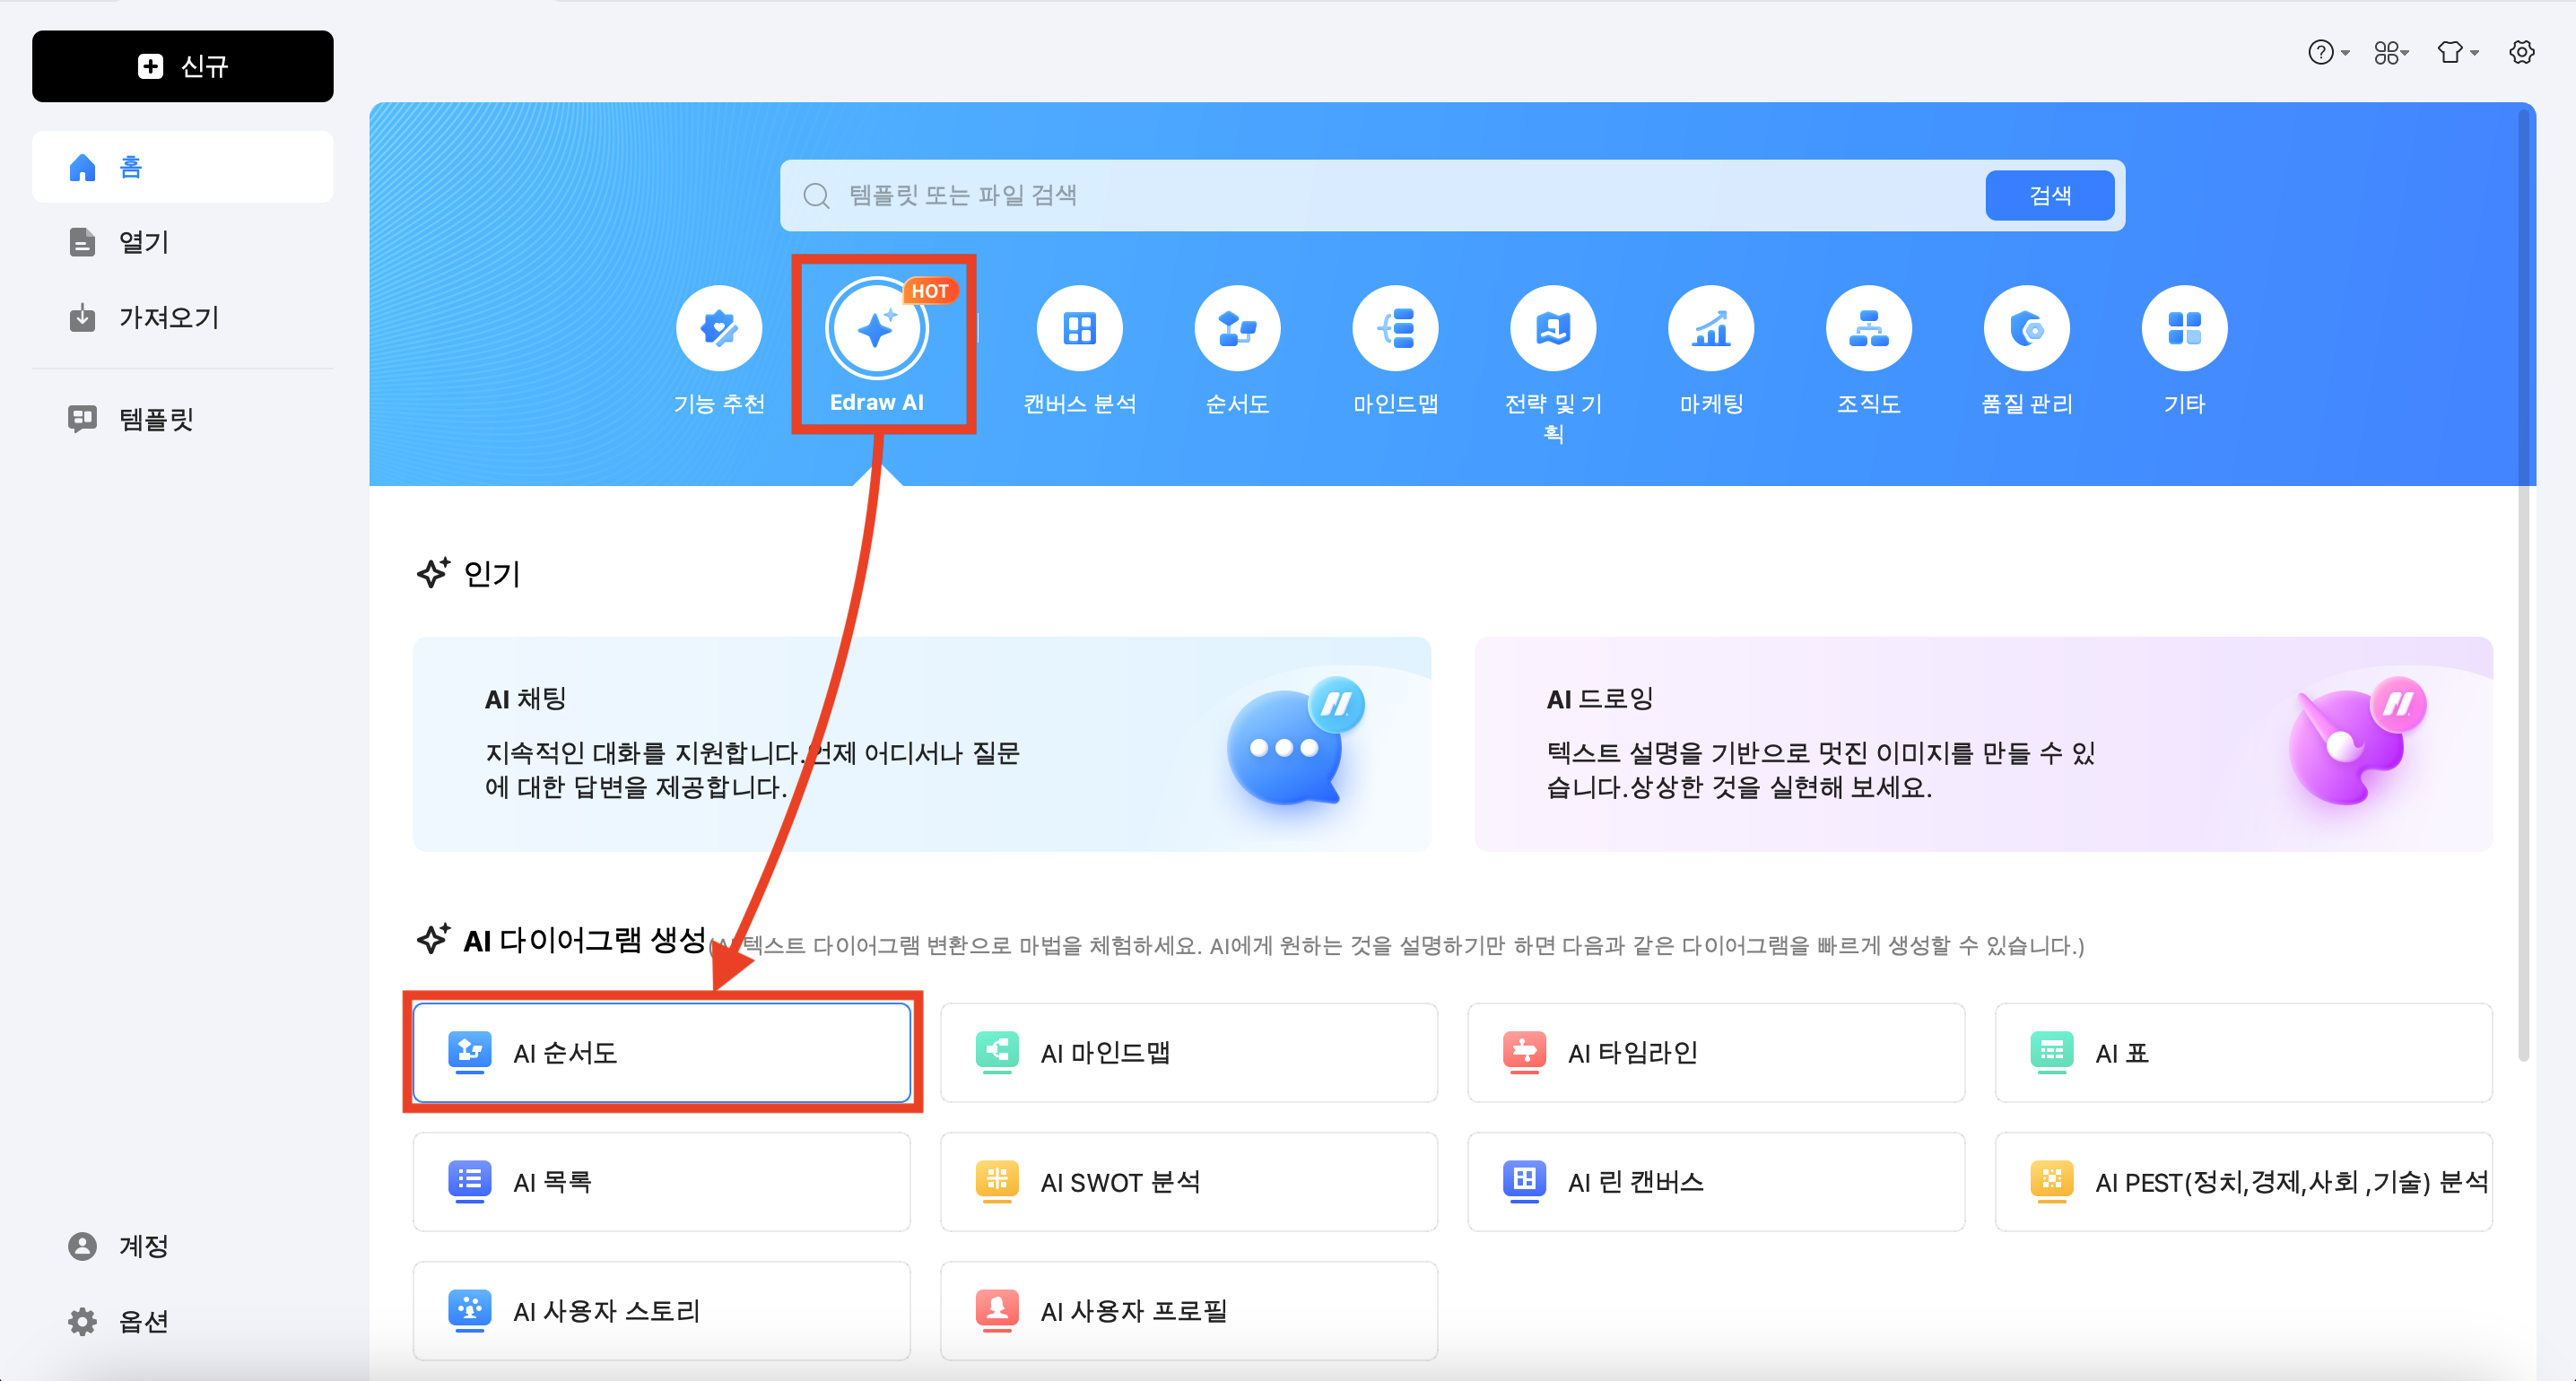Select the 품질 관리 category icon
The width and height of the screenshot is (2576, 1381).
pos(2027,328)
